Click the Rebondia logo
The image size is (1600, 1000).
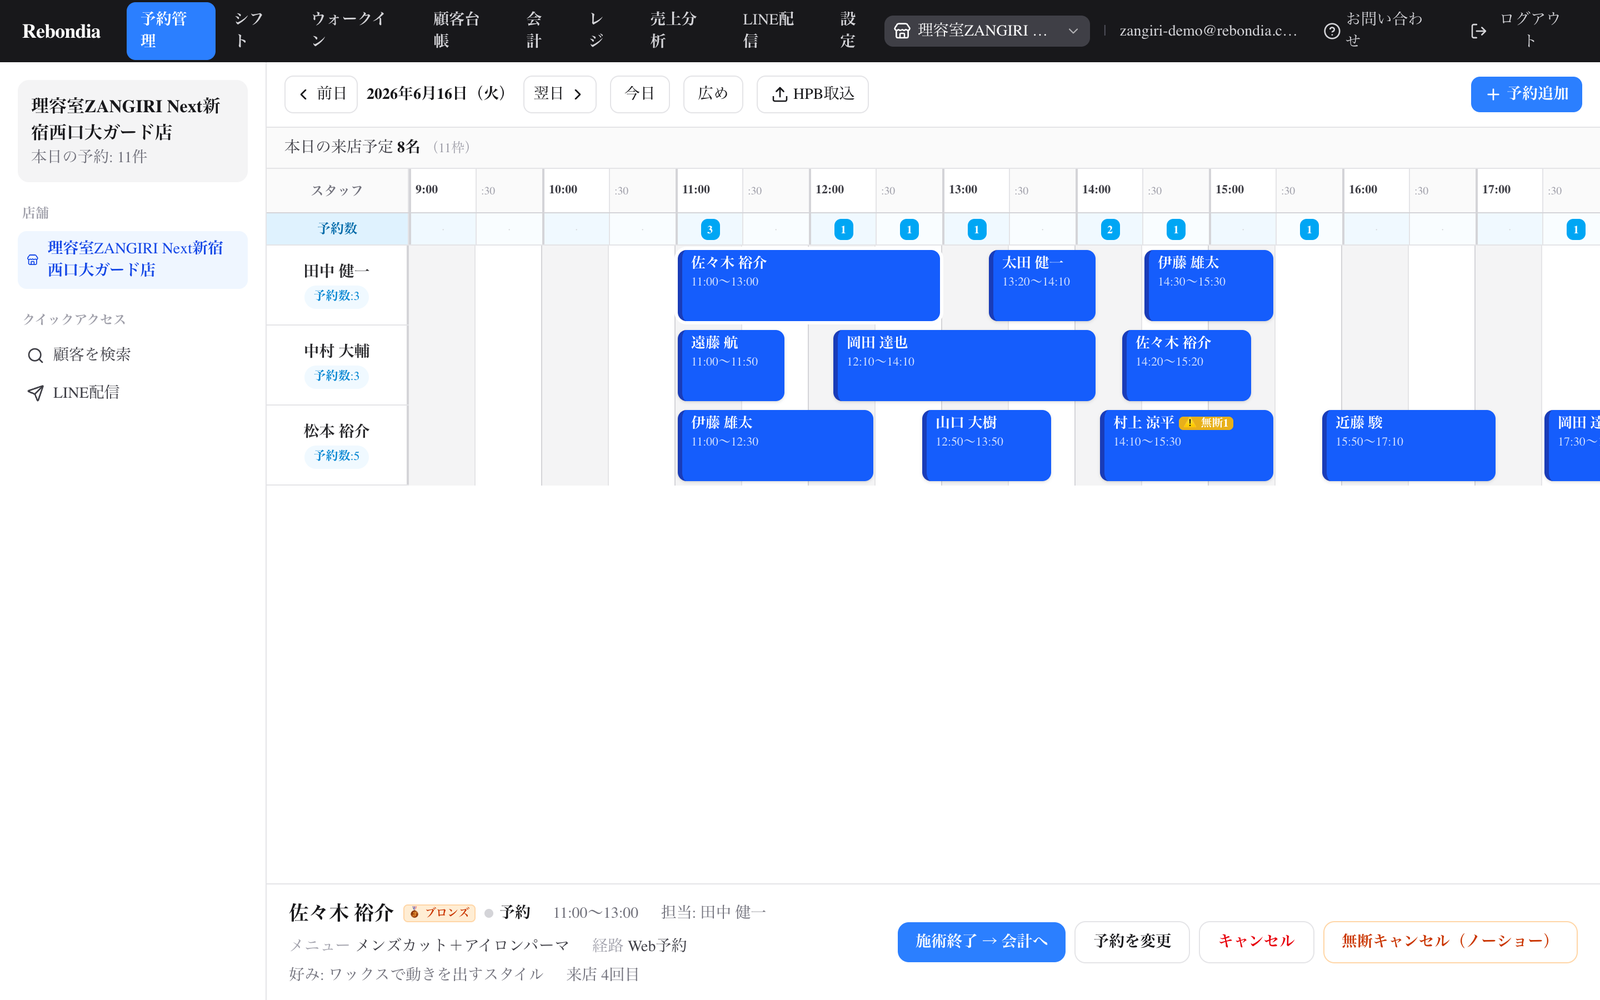(x=62, y=31)
